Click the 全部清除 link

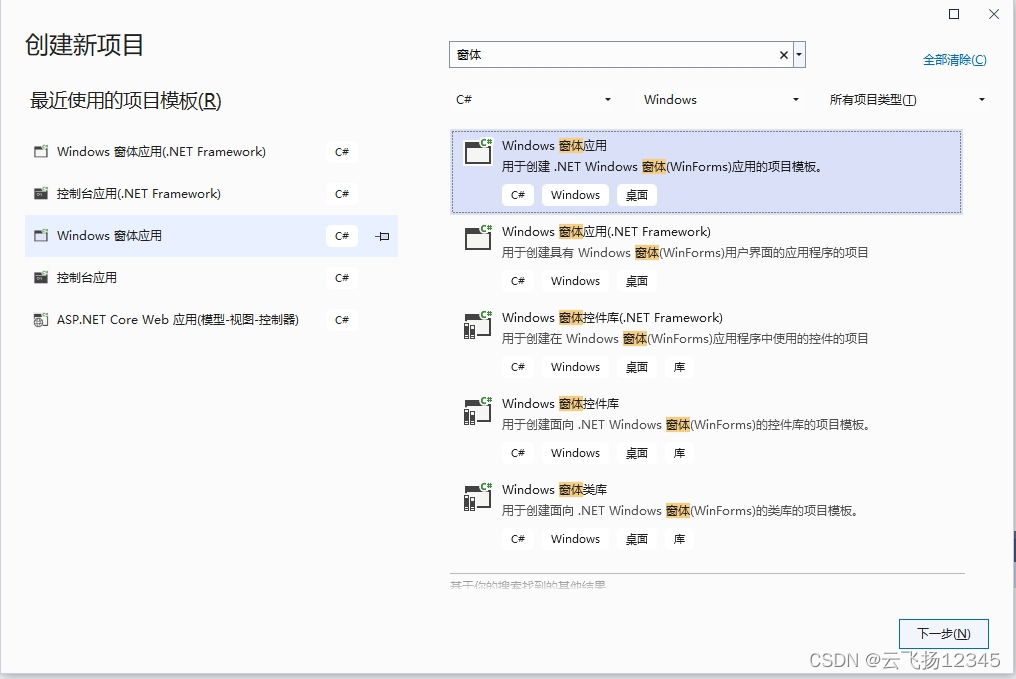click(954, 60)
